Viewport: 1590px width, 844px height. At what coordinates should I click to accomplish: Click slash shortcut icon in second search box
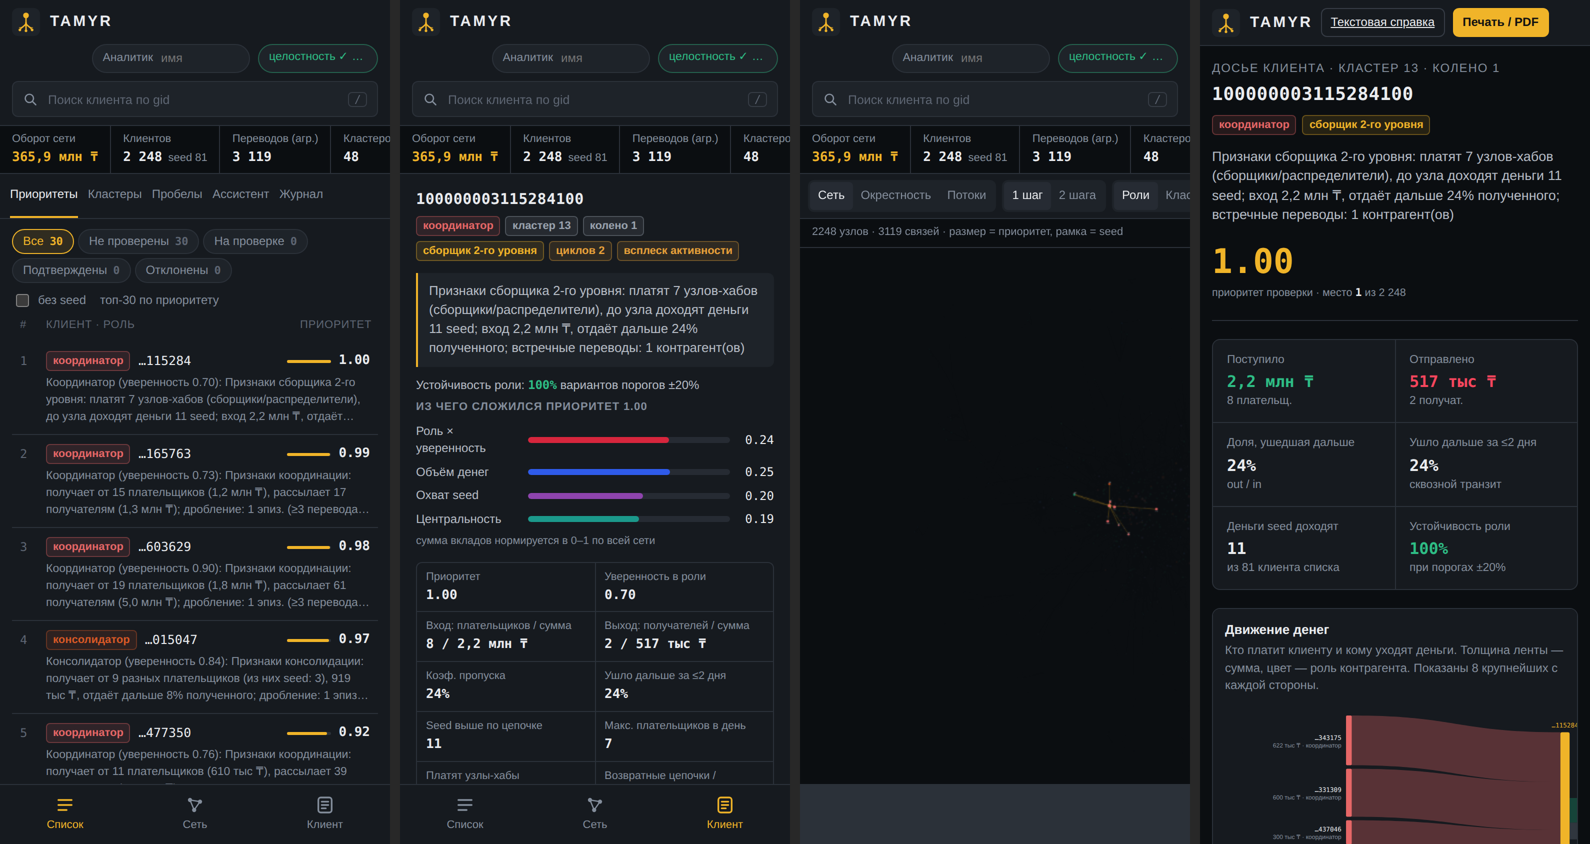point(757,100)
